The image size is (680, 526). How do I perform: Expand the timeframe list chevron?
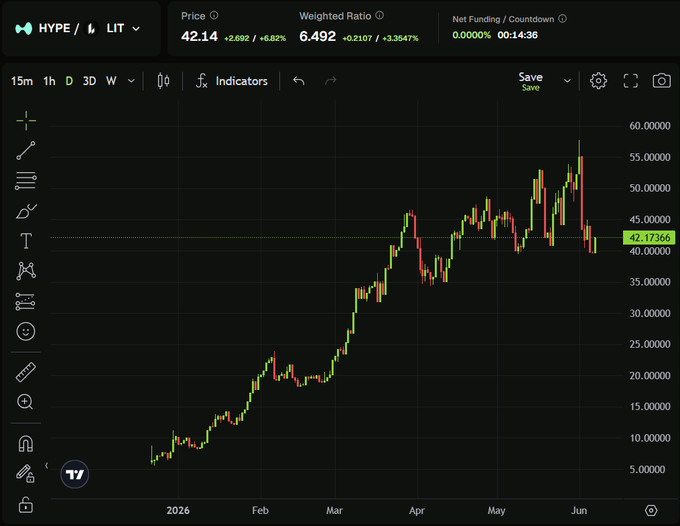point(131,81)
